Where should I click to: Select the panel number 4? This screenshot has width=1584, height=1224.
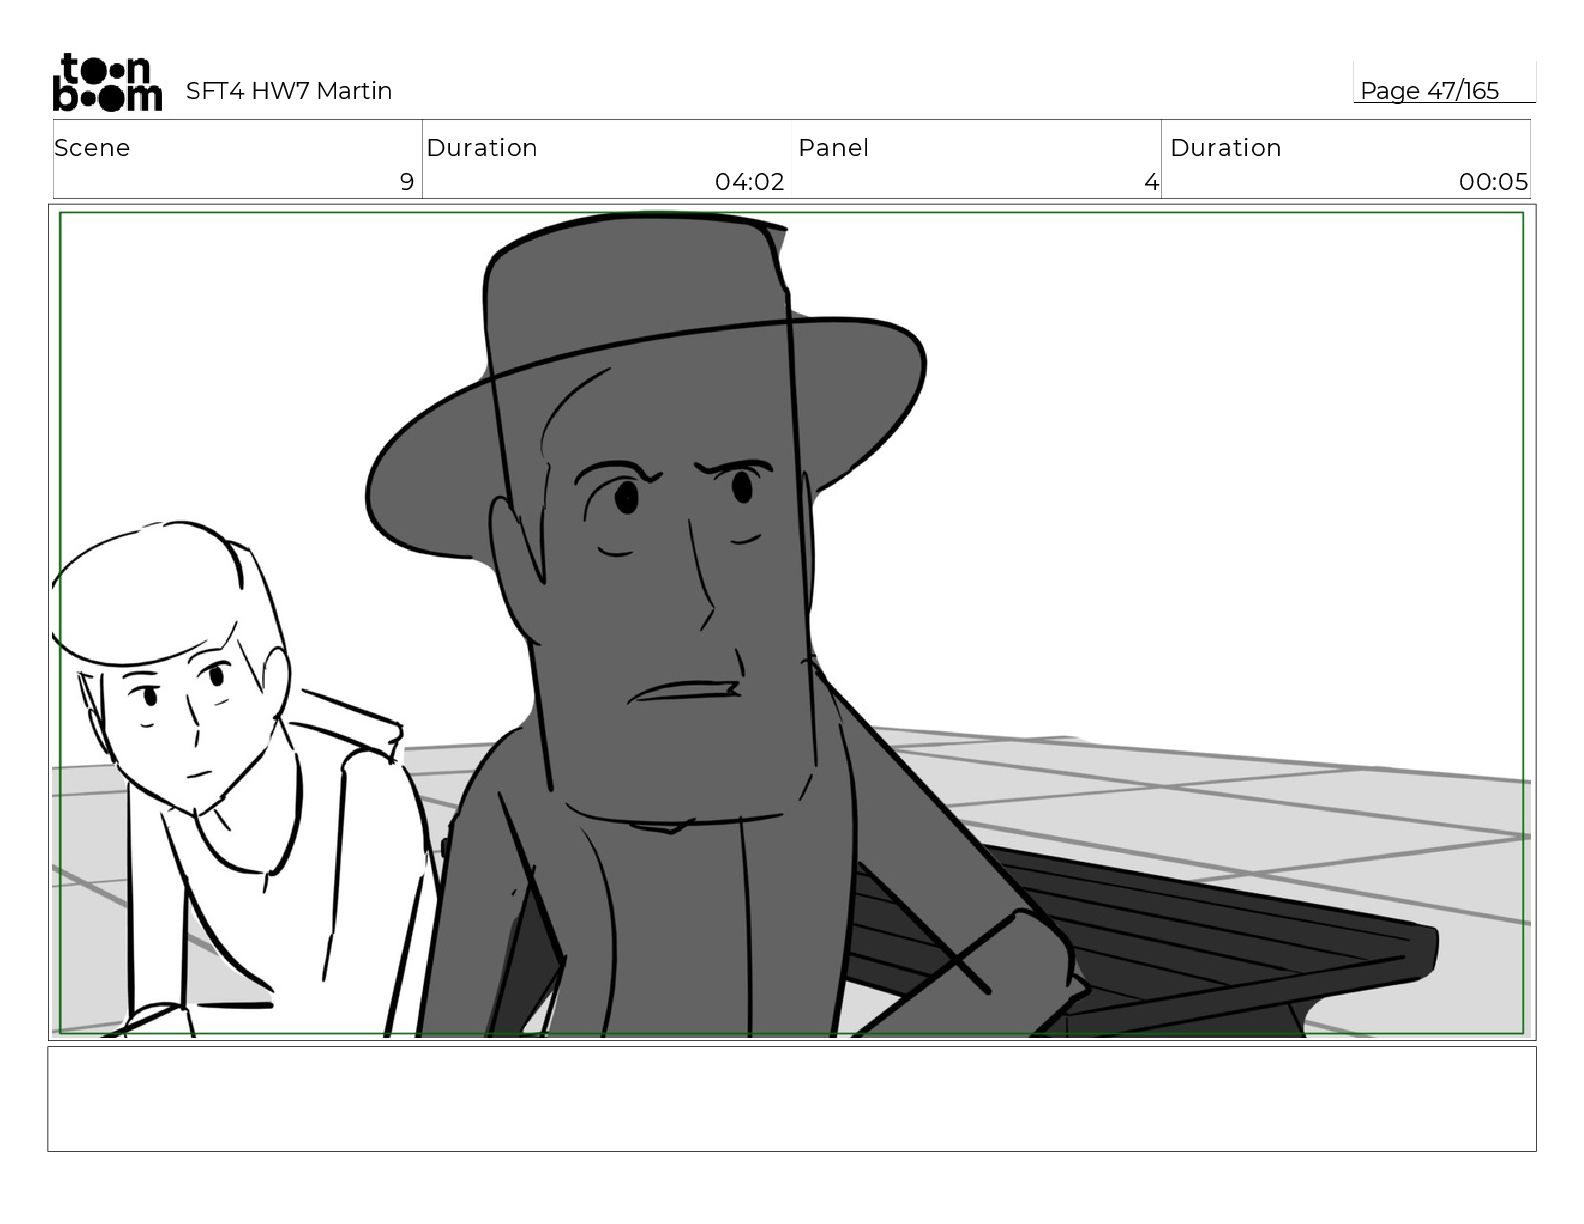coord(1151,182)
